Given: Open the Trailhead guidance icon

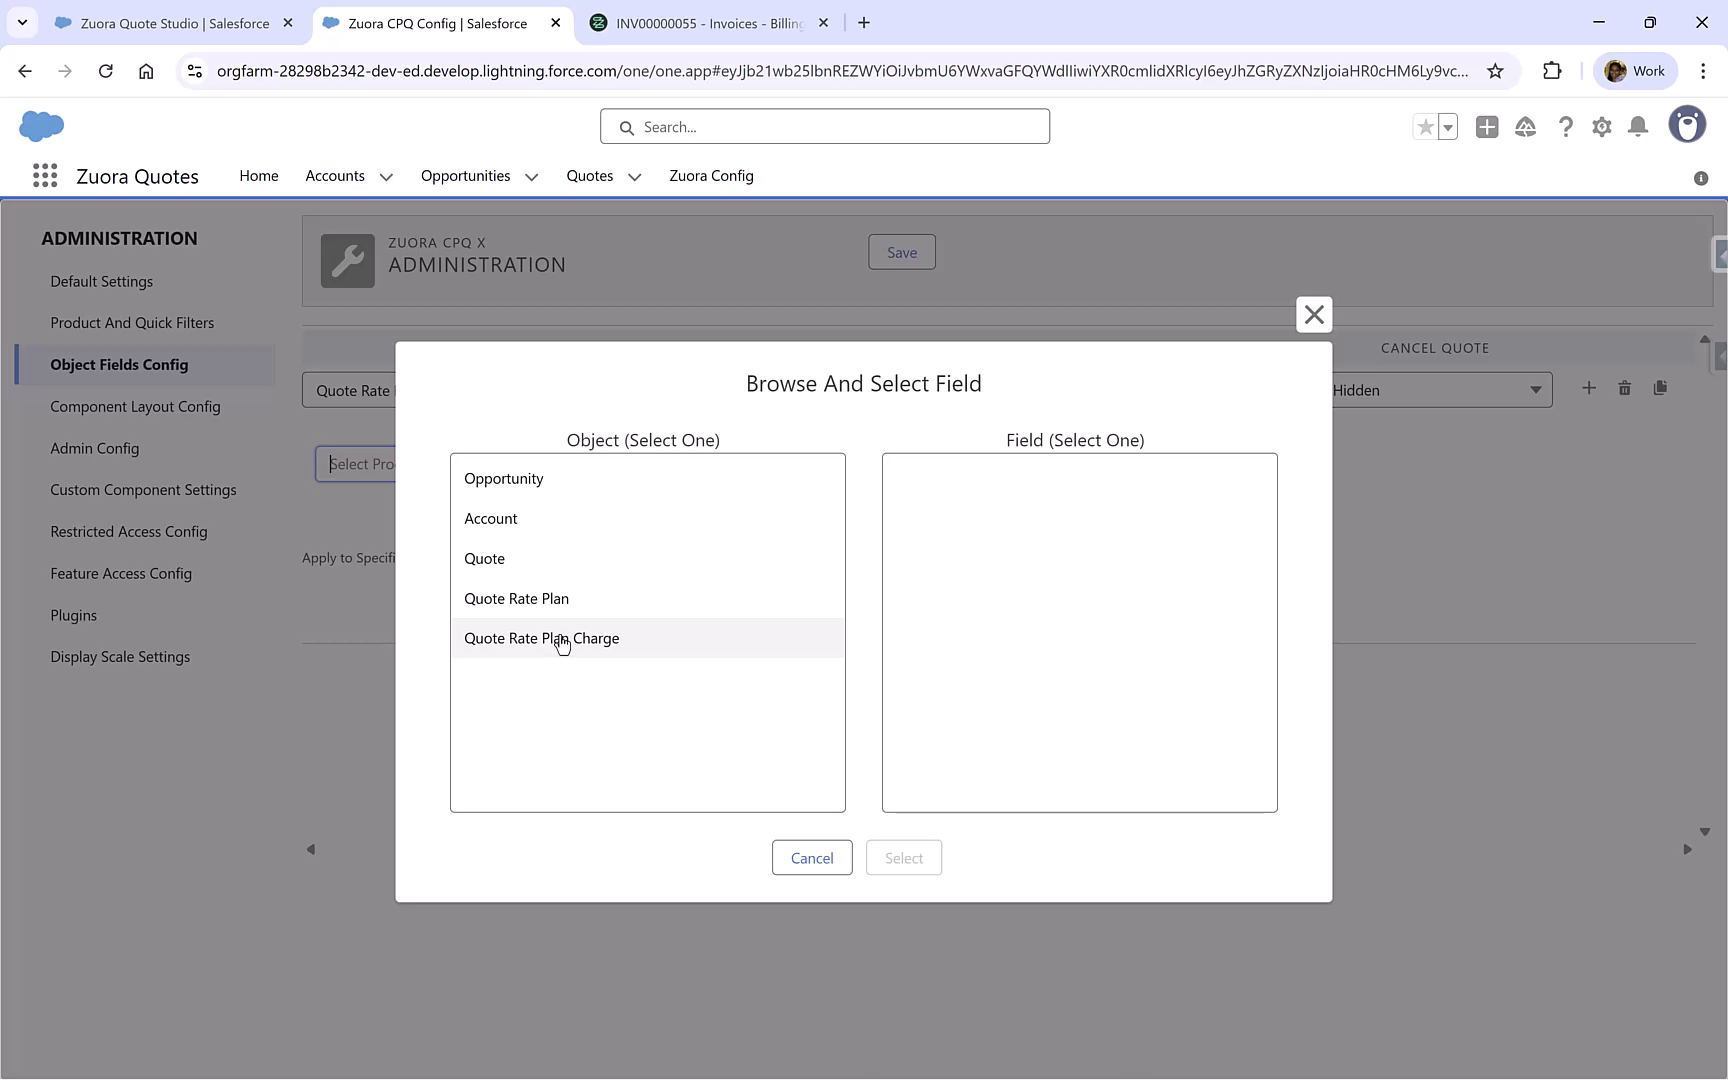Looking at the screenshot, I should (1526, 126).
